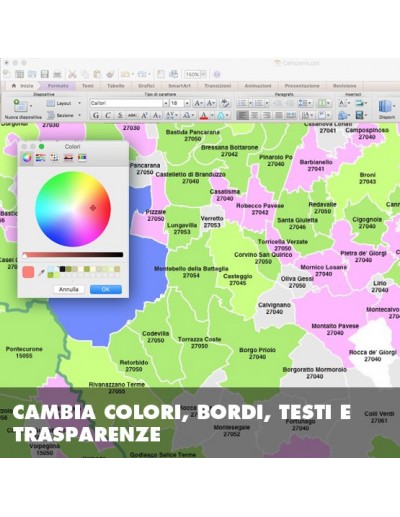Viewport: 400px width, 517px height.
Task: Apply strikethrough ABC formatting
Action: pyautogui.click(x=132, y=115)
